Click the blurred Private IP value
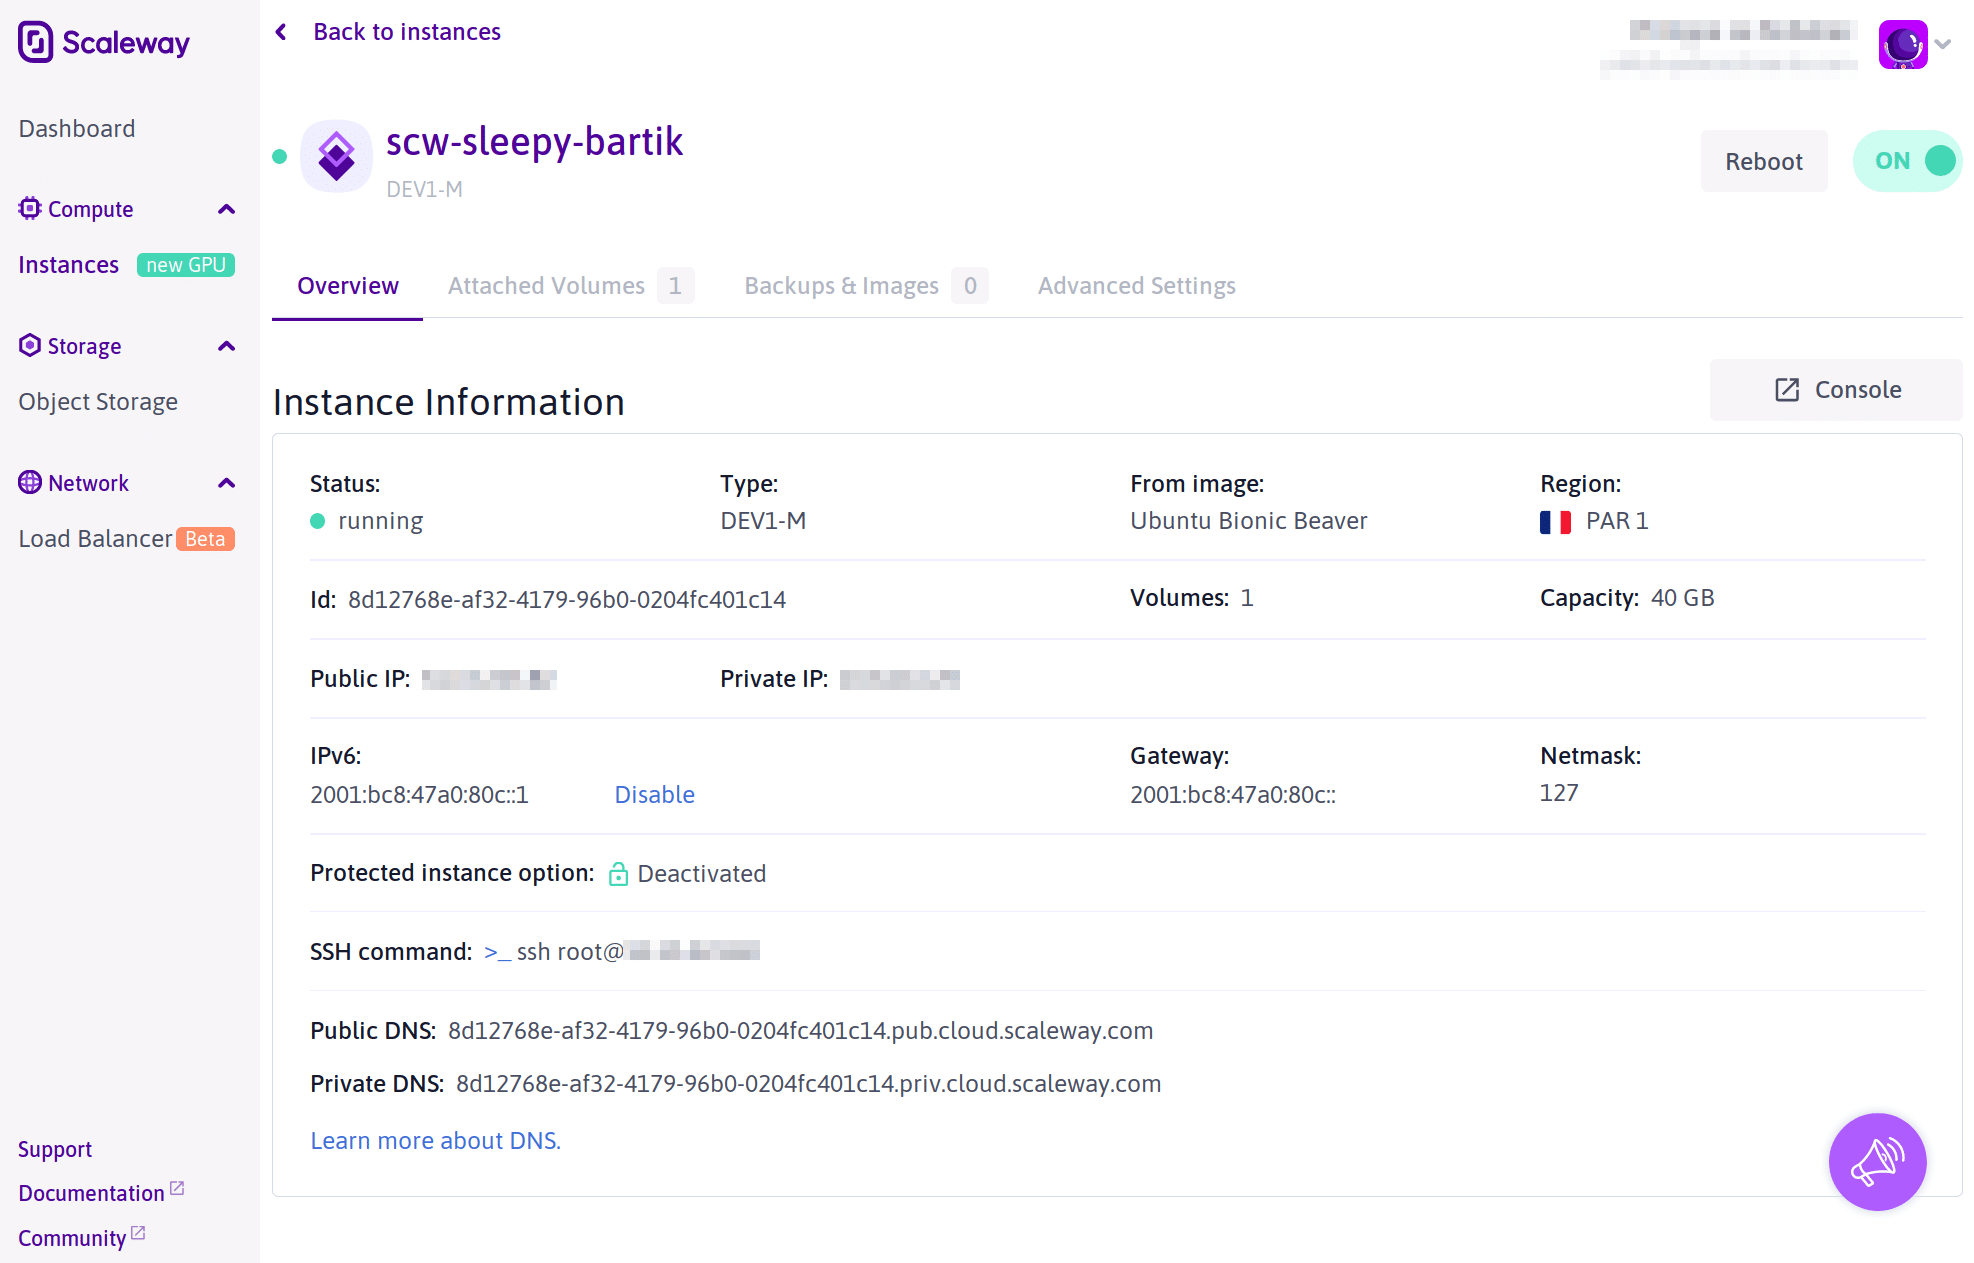Viewport: 1974px width, 1263px height. (x=899, y=679)
